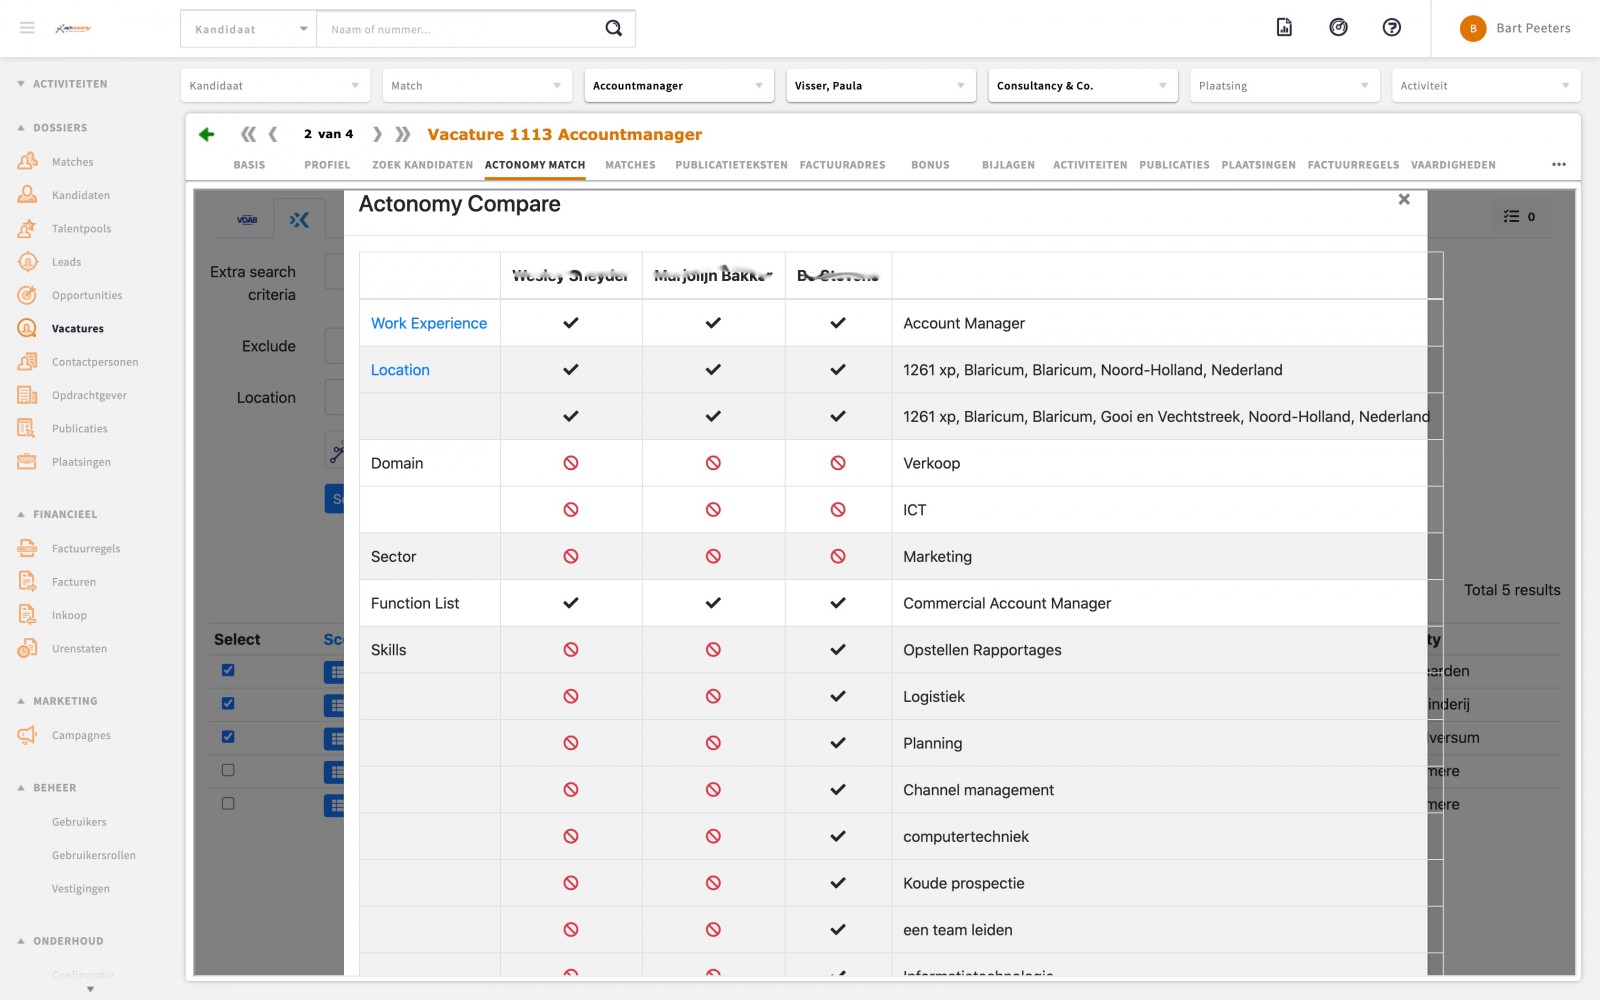This screenshot has height=1000, width=1600.
Task: Switch to the PUBLICATIETEKSTEN tab
Action: coord(731,165)
